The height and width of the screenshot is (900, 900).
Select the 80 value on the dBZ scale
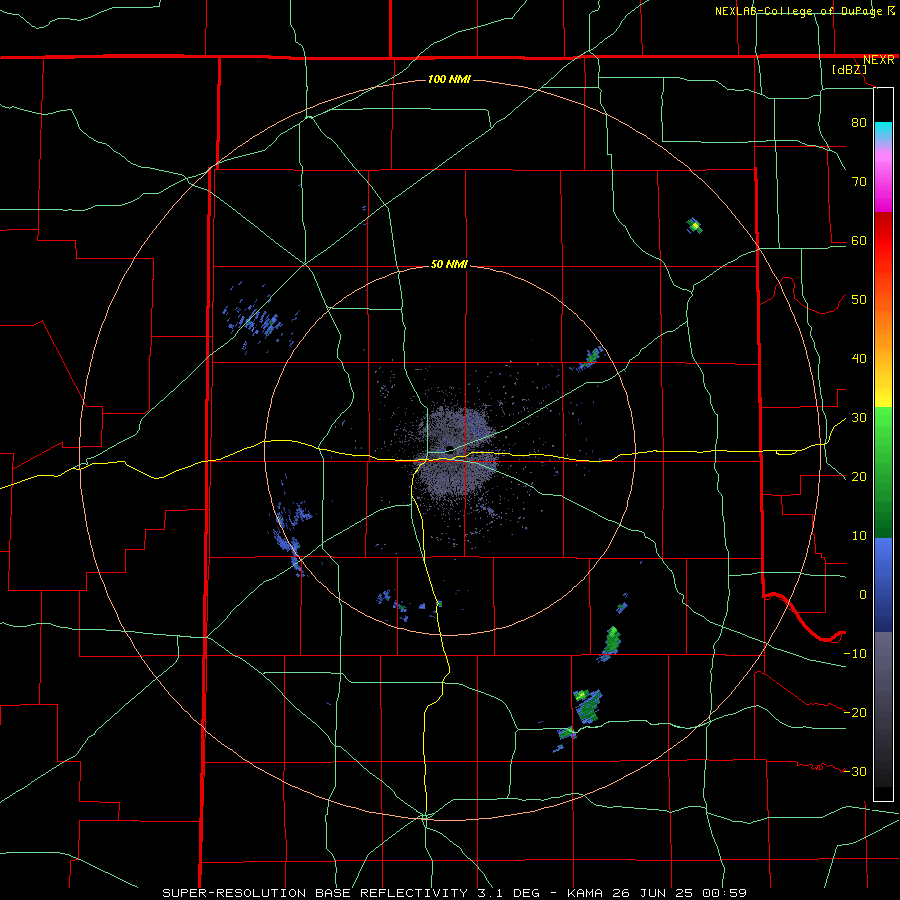859,122
